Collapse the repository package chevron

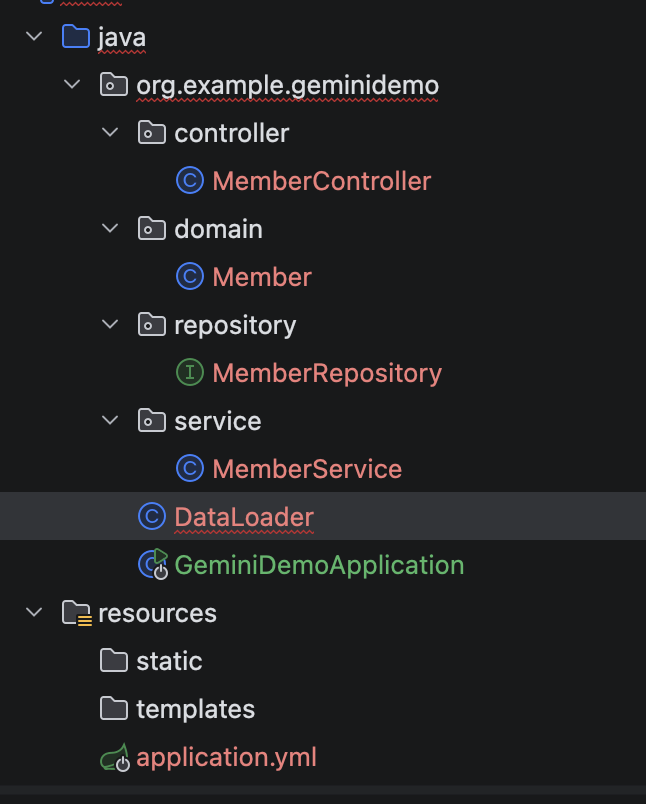(110, 325)
